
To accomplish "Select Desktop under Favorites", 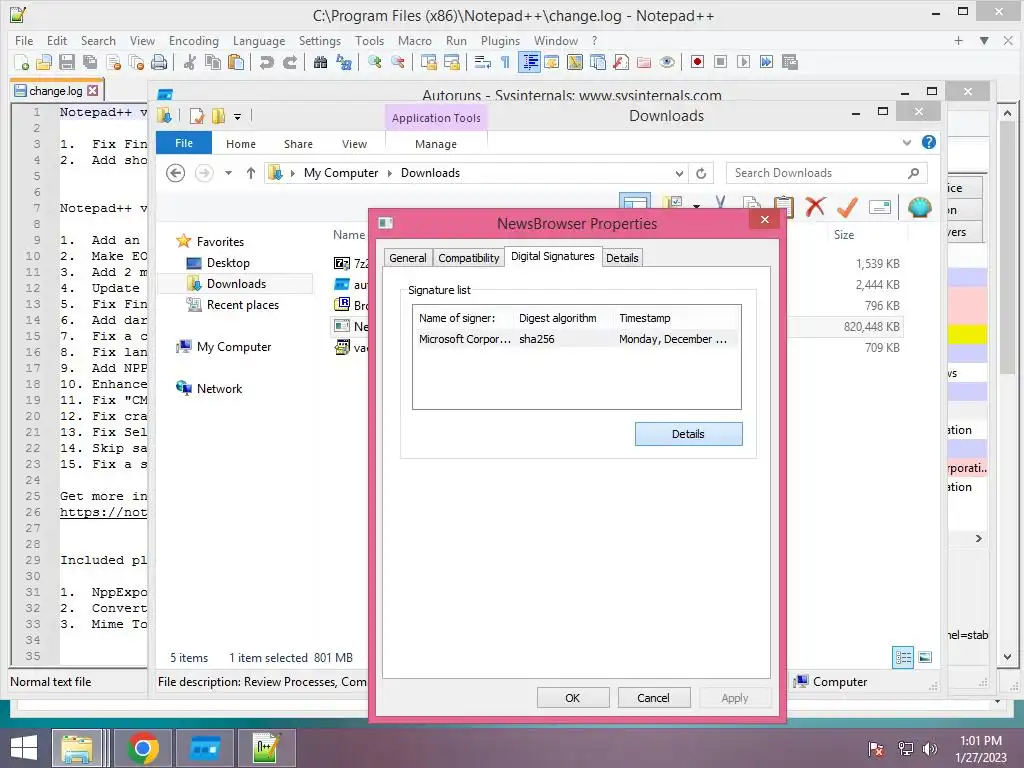I will pyautogui.click(x=228, y=263).
